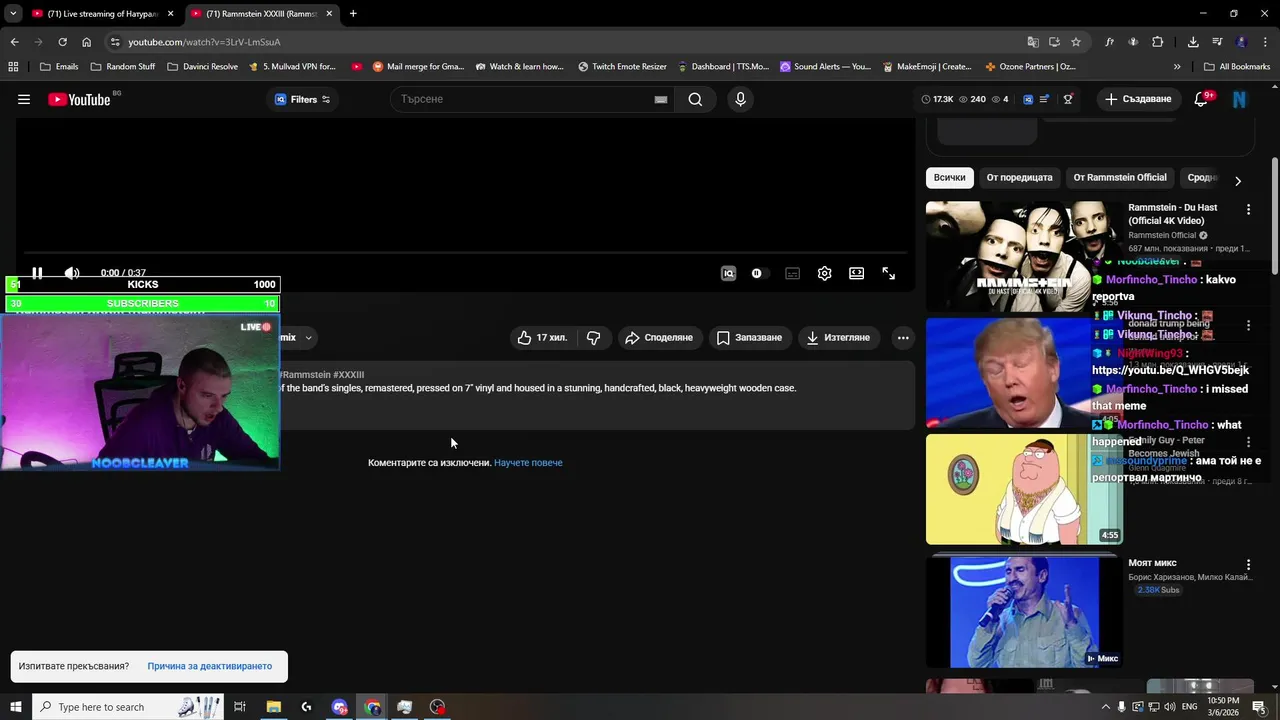This screenshot has height=720, width=1280.
Task: Bookmark this page with star
Action: point(1076,42)
